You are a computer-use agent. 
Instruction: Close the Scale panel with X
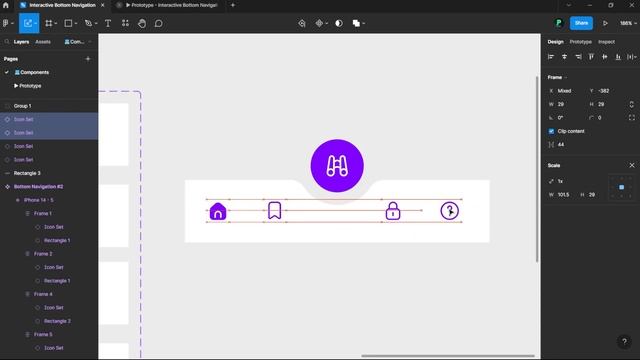click(x=632, y=165)
